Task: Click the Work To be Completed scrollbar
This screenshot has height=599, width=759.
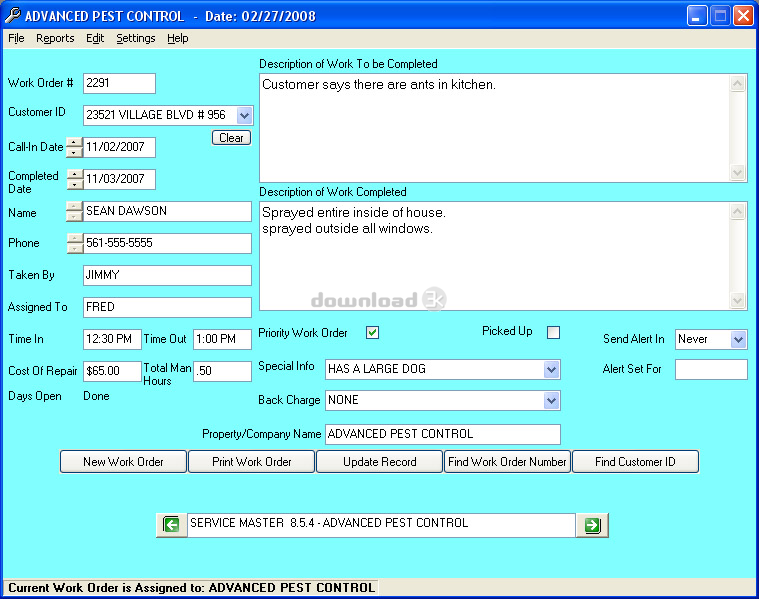Action: pyautogui.click(x=738, y=128)
